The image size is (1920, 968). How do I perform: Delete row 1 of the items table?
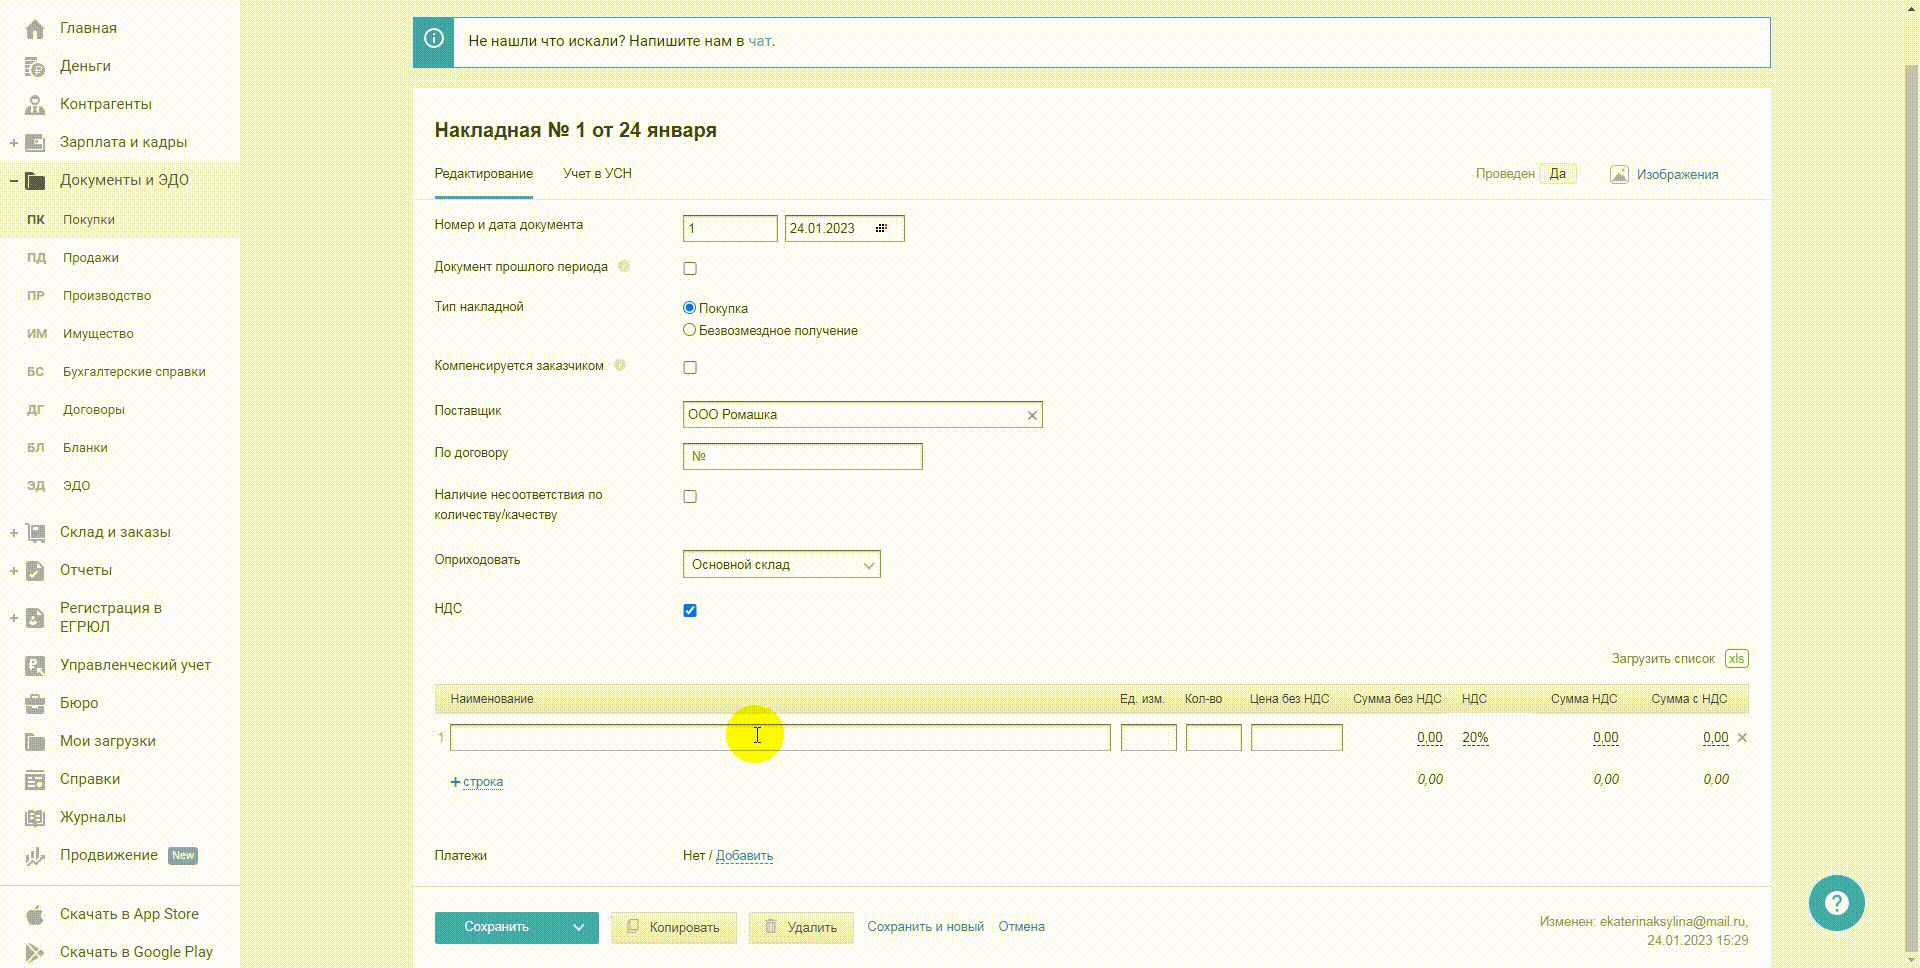(1742, 738)
